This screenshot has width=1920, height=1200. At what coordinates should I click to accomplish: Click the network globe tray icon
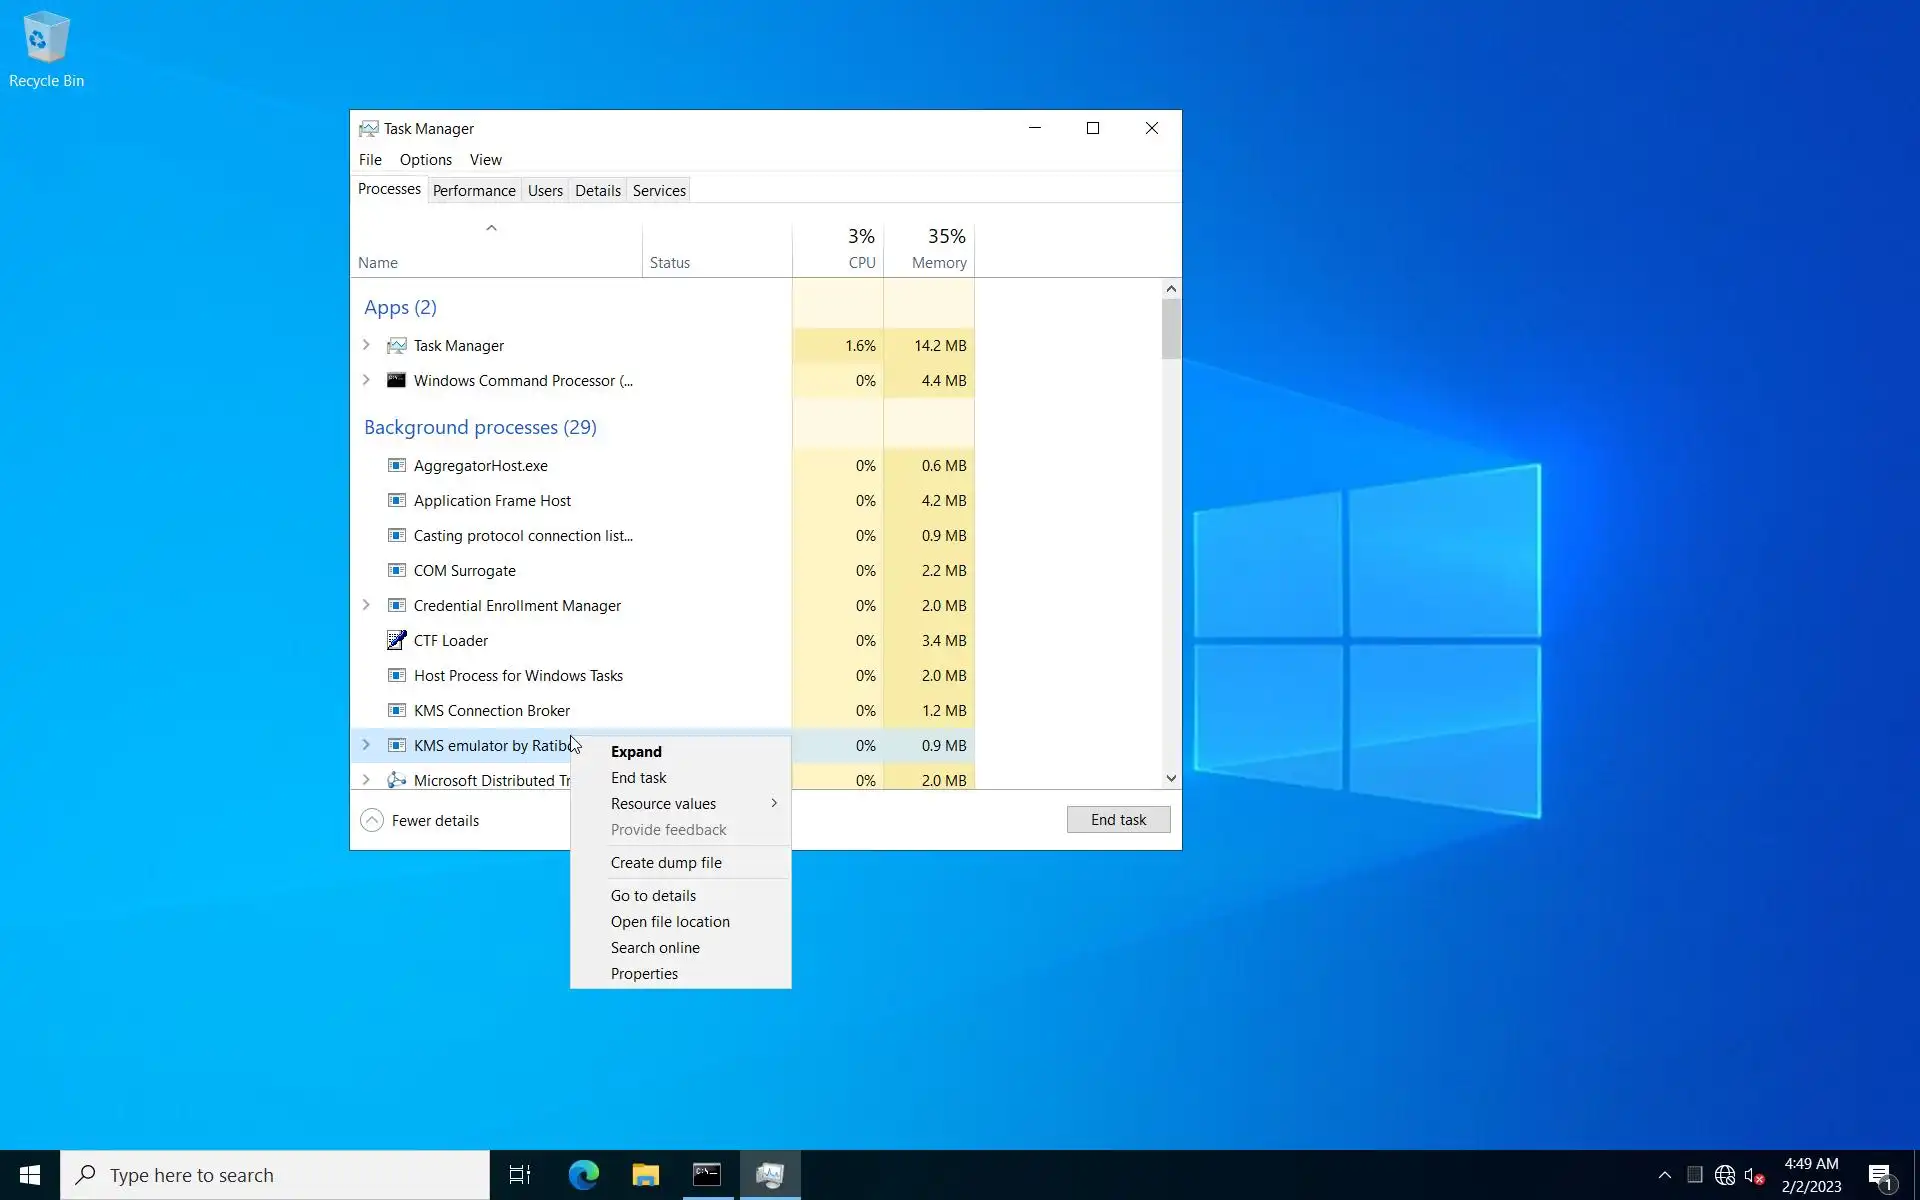pyautogui.click(x=1725, y=1175)
